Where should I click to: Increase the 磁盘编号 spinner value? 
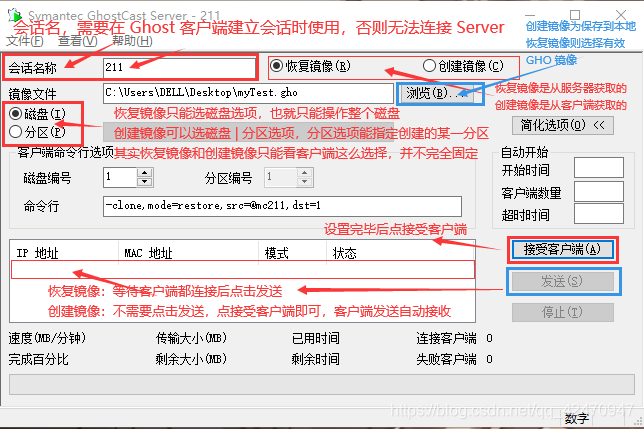coord(145,172)
